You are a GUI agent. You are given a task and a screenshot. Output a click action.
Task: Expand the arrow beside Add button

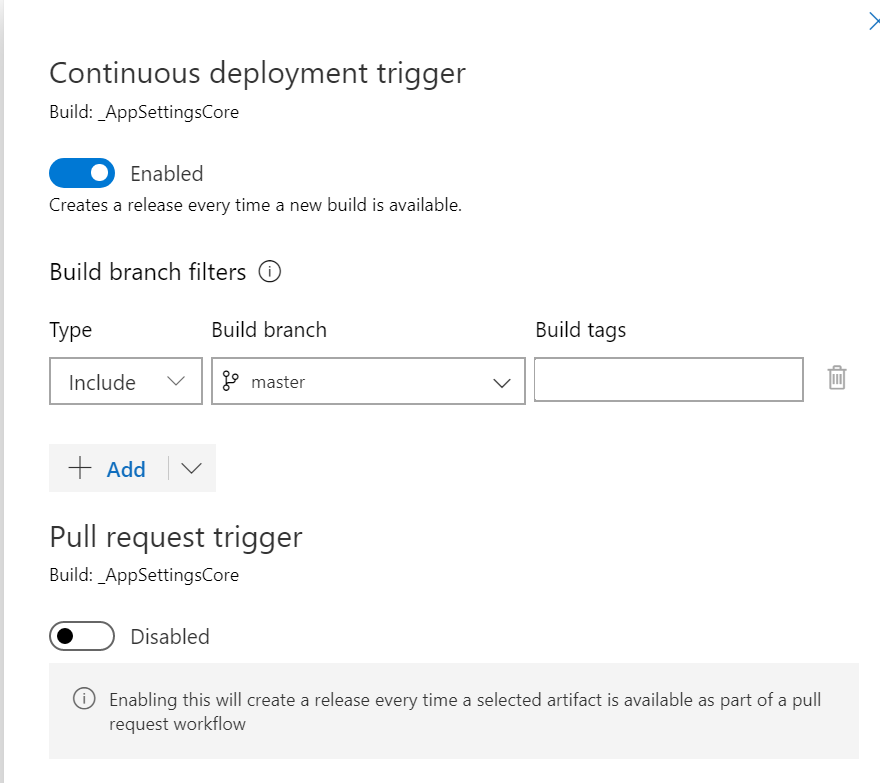(192, 469)
